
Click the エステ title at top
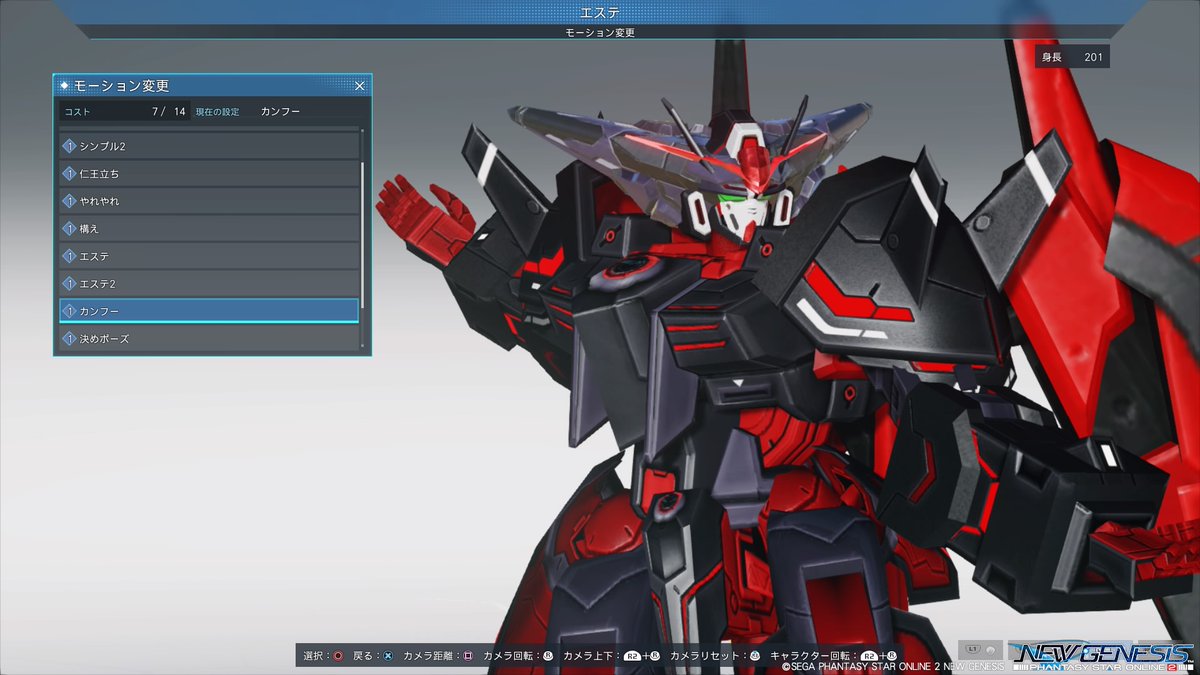coord(600,12)
